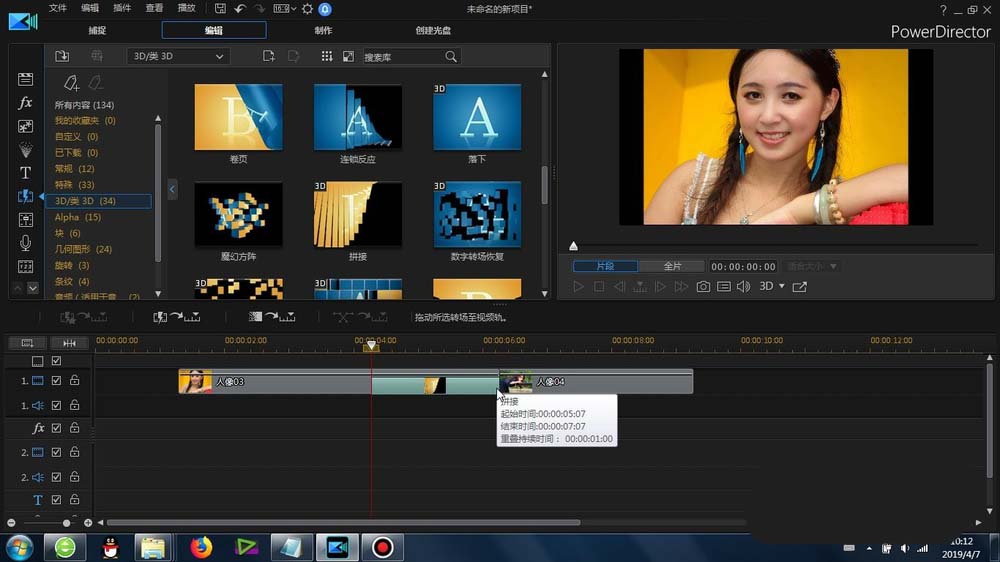Open the 3D/类 3D category dropdown

tap(178, 57)
